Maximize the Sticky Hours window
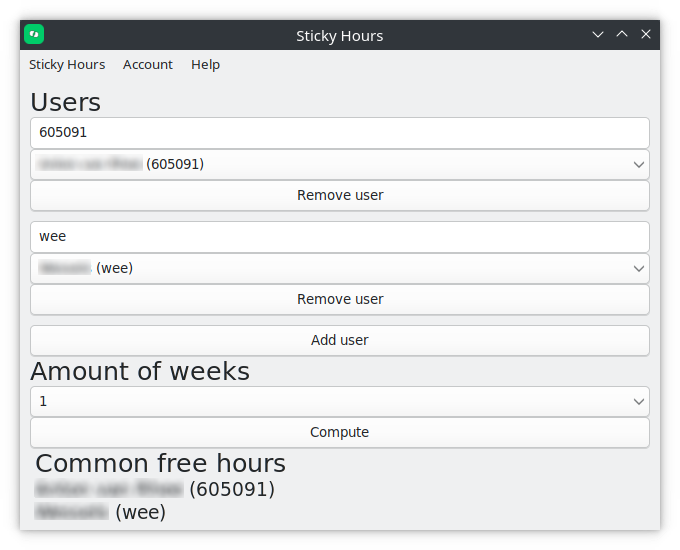The image size is (680, 550). (x=622, y=34)
